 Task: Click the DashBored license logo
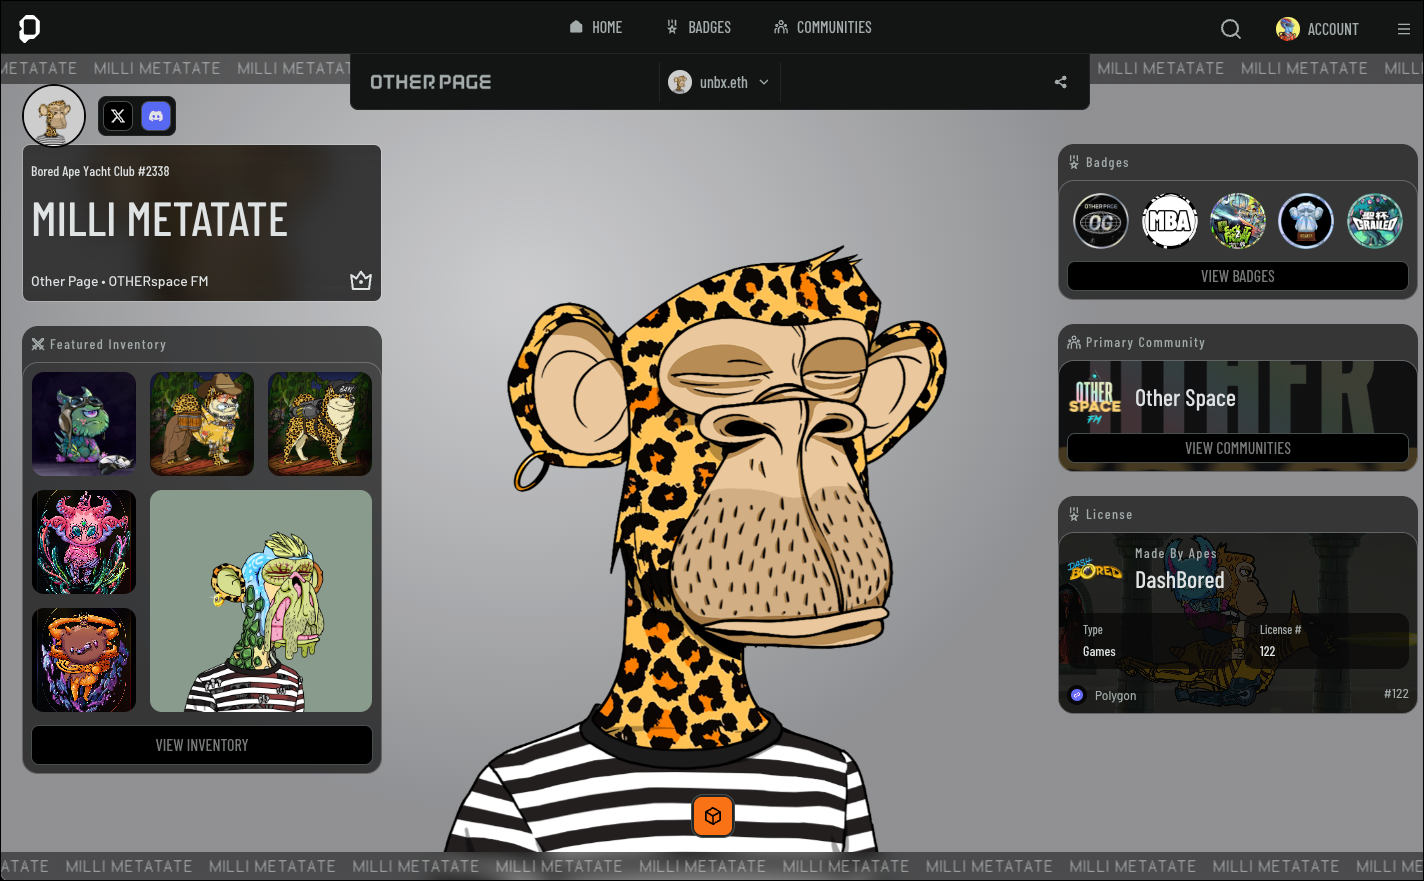1095,571
